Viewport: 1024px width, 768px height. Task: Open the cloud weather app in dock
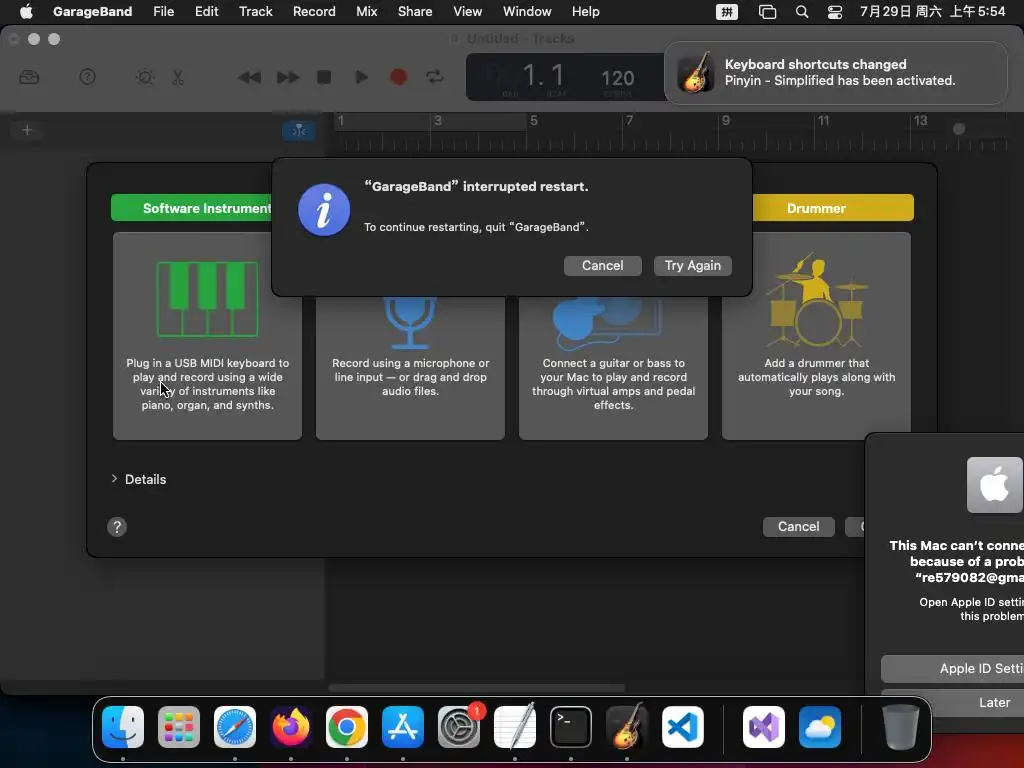tap(820, 727)
